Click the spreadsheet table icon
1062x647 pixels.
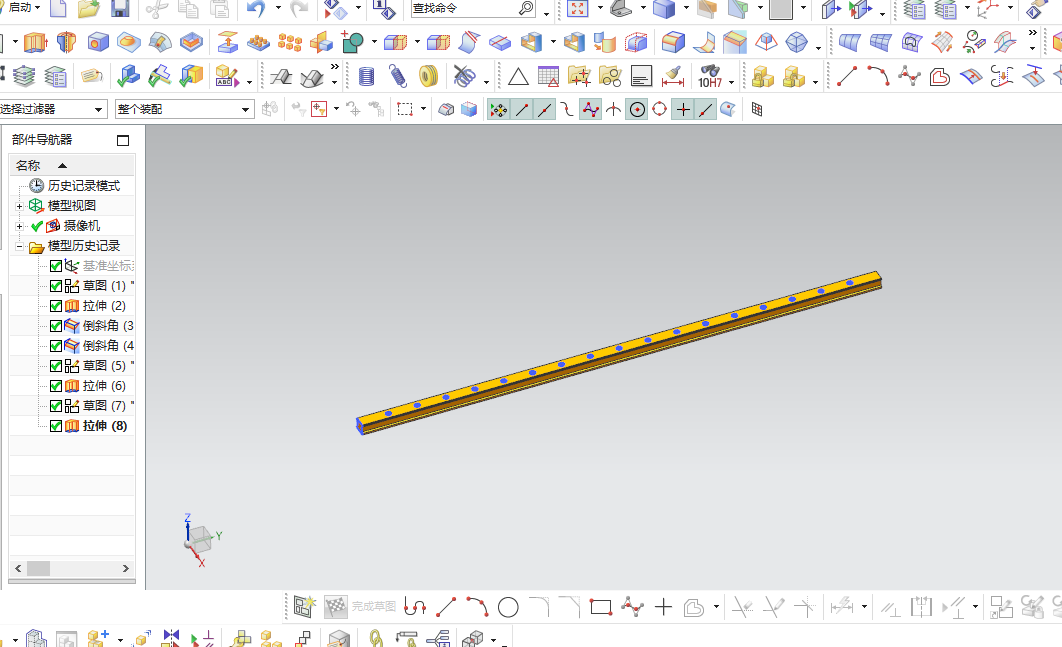pyautogui.click(x=548, y=76)
